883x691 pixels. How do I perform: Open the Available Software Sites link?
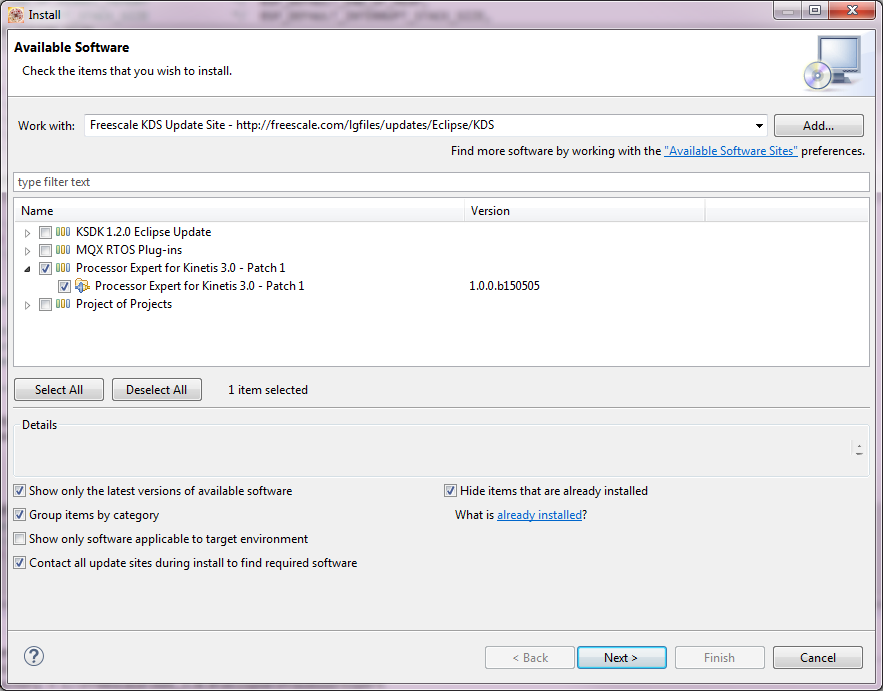pos(730,151)
